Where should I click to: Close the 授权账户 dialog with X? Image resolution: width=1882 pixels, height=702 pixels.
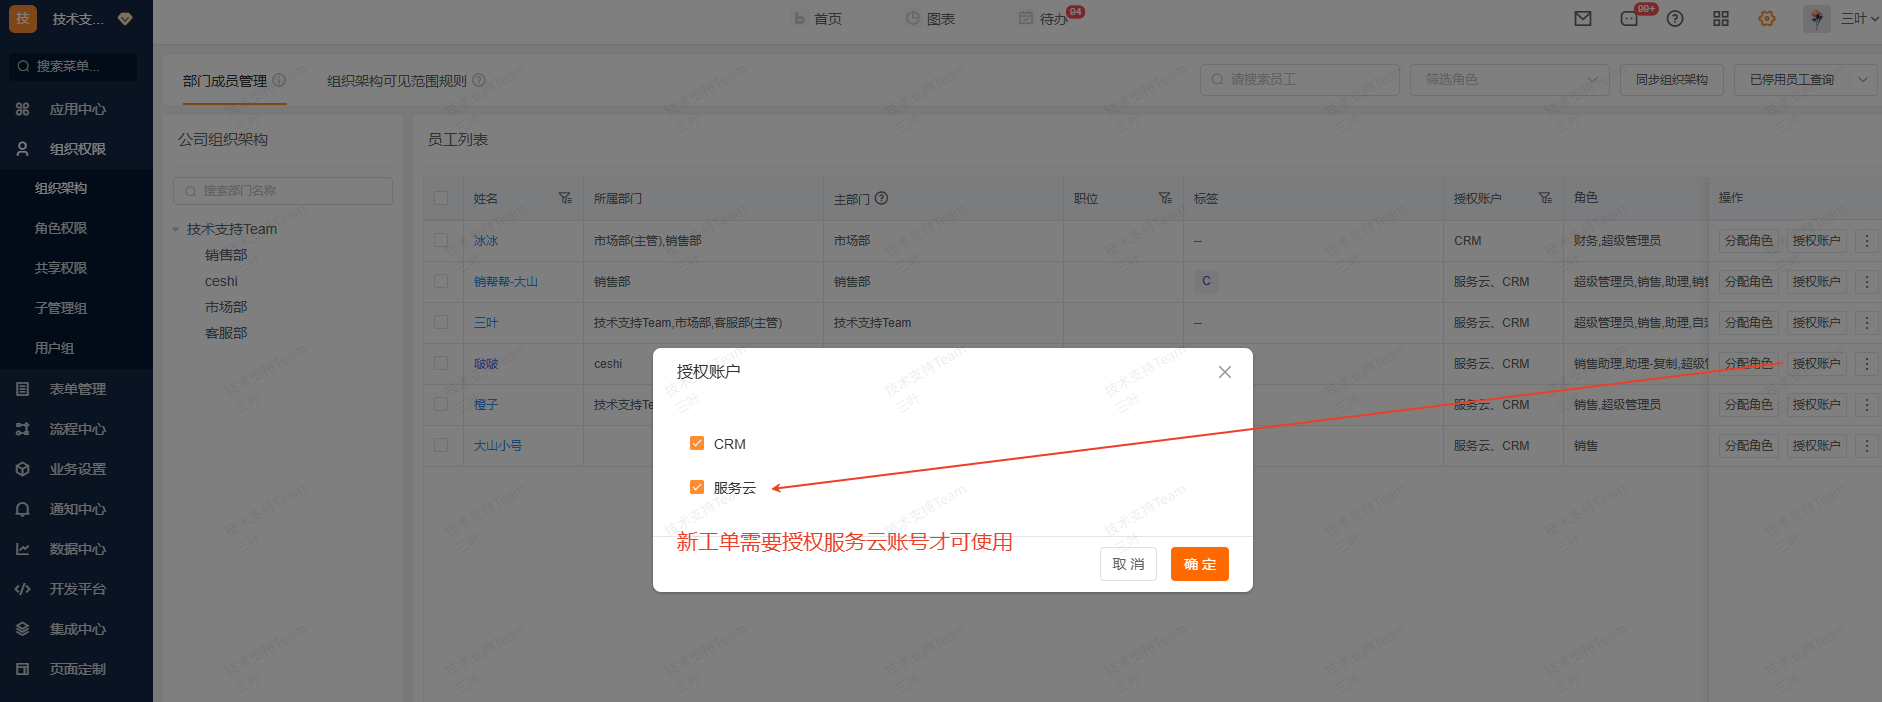tap(1224, 372)
